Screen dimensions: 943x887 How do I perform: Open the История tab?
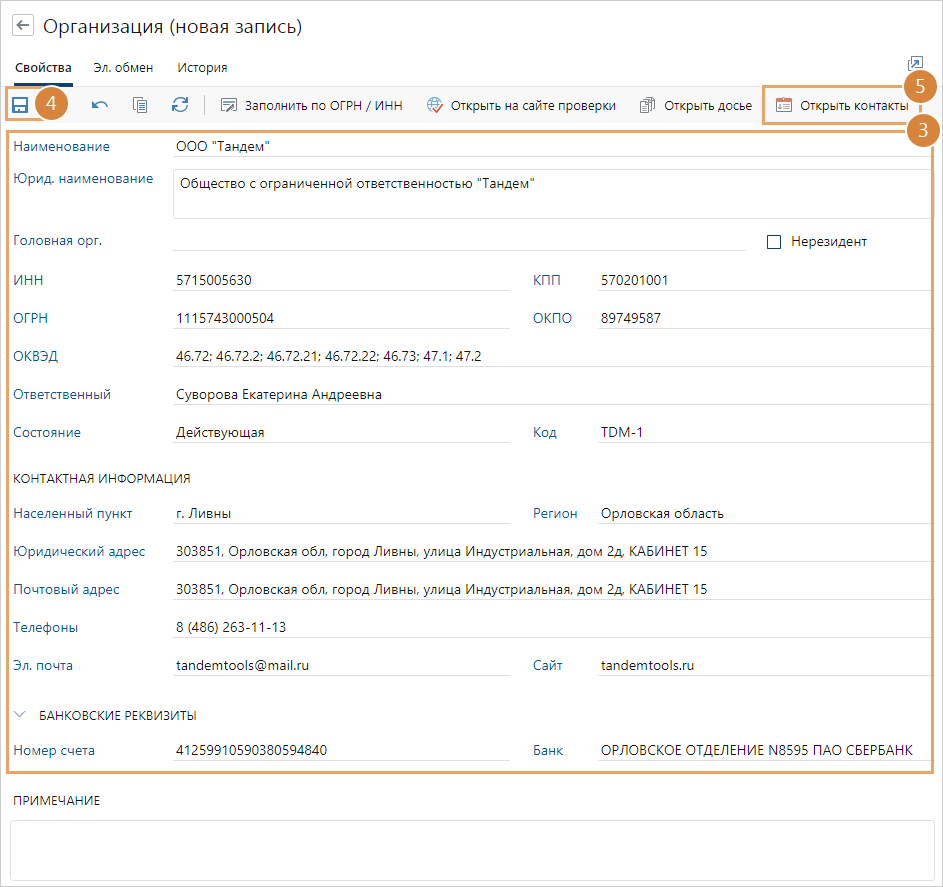[202, 68]
